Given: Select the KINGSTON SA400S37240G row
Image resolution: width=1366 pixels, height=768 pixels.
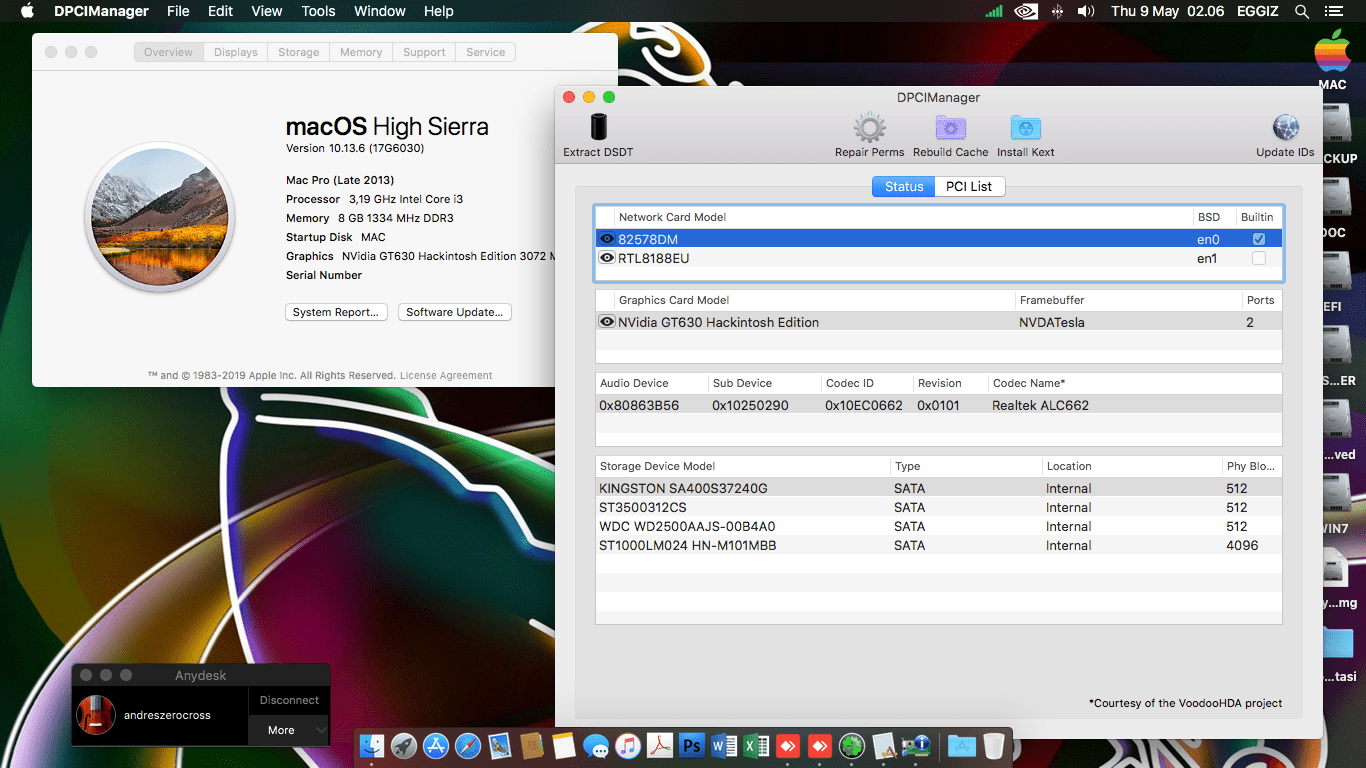Looking at the screenshot, I should pyautogui.click(x=938, y=489).
